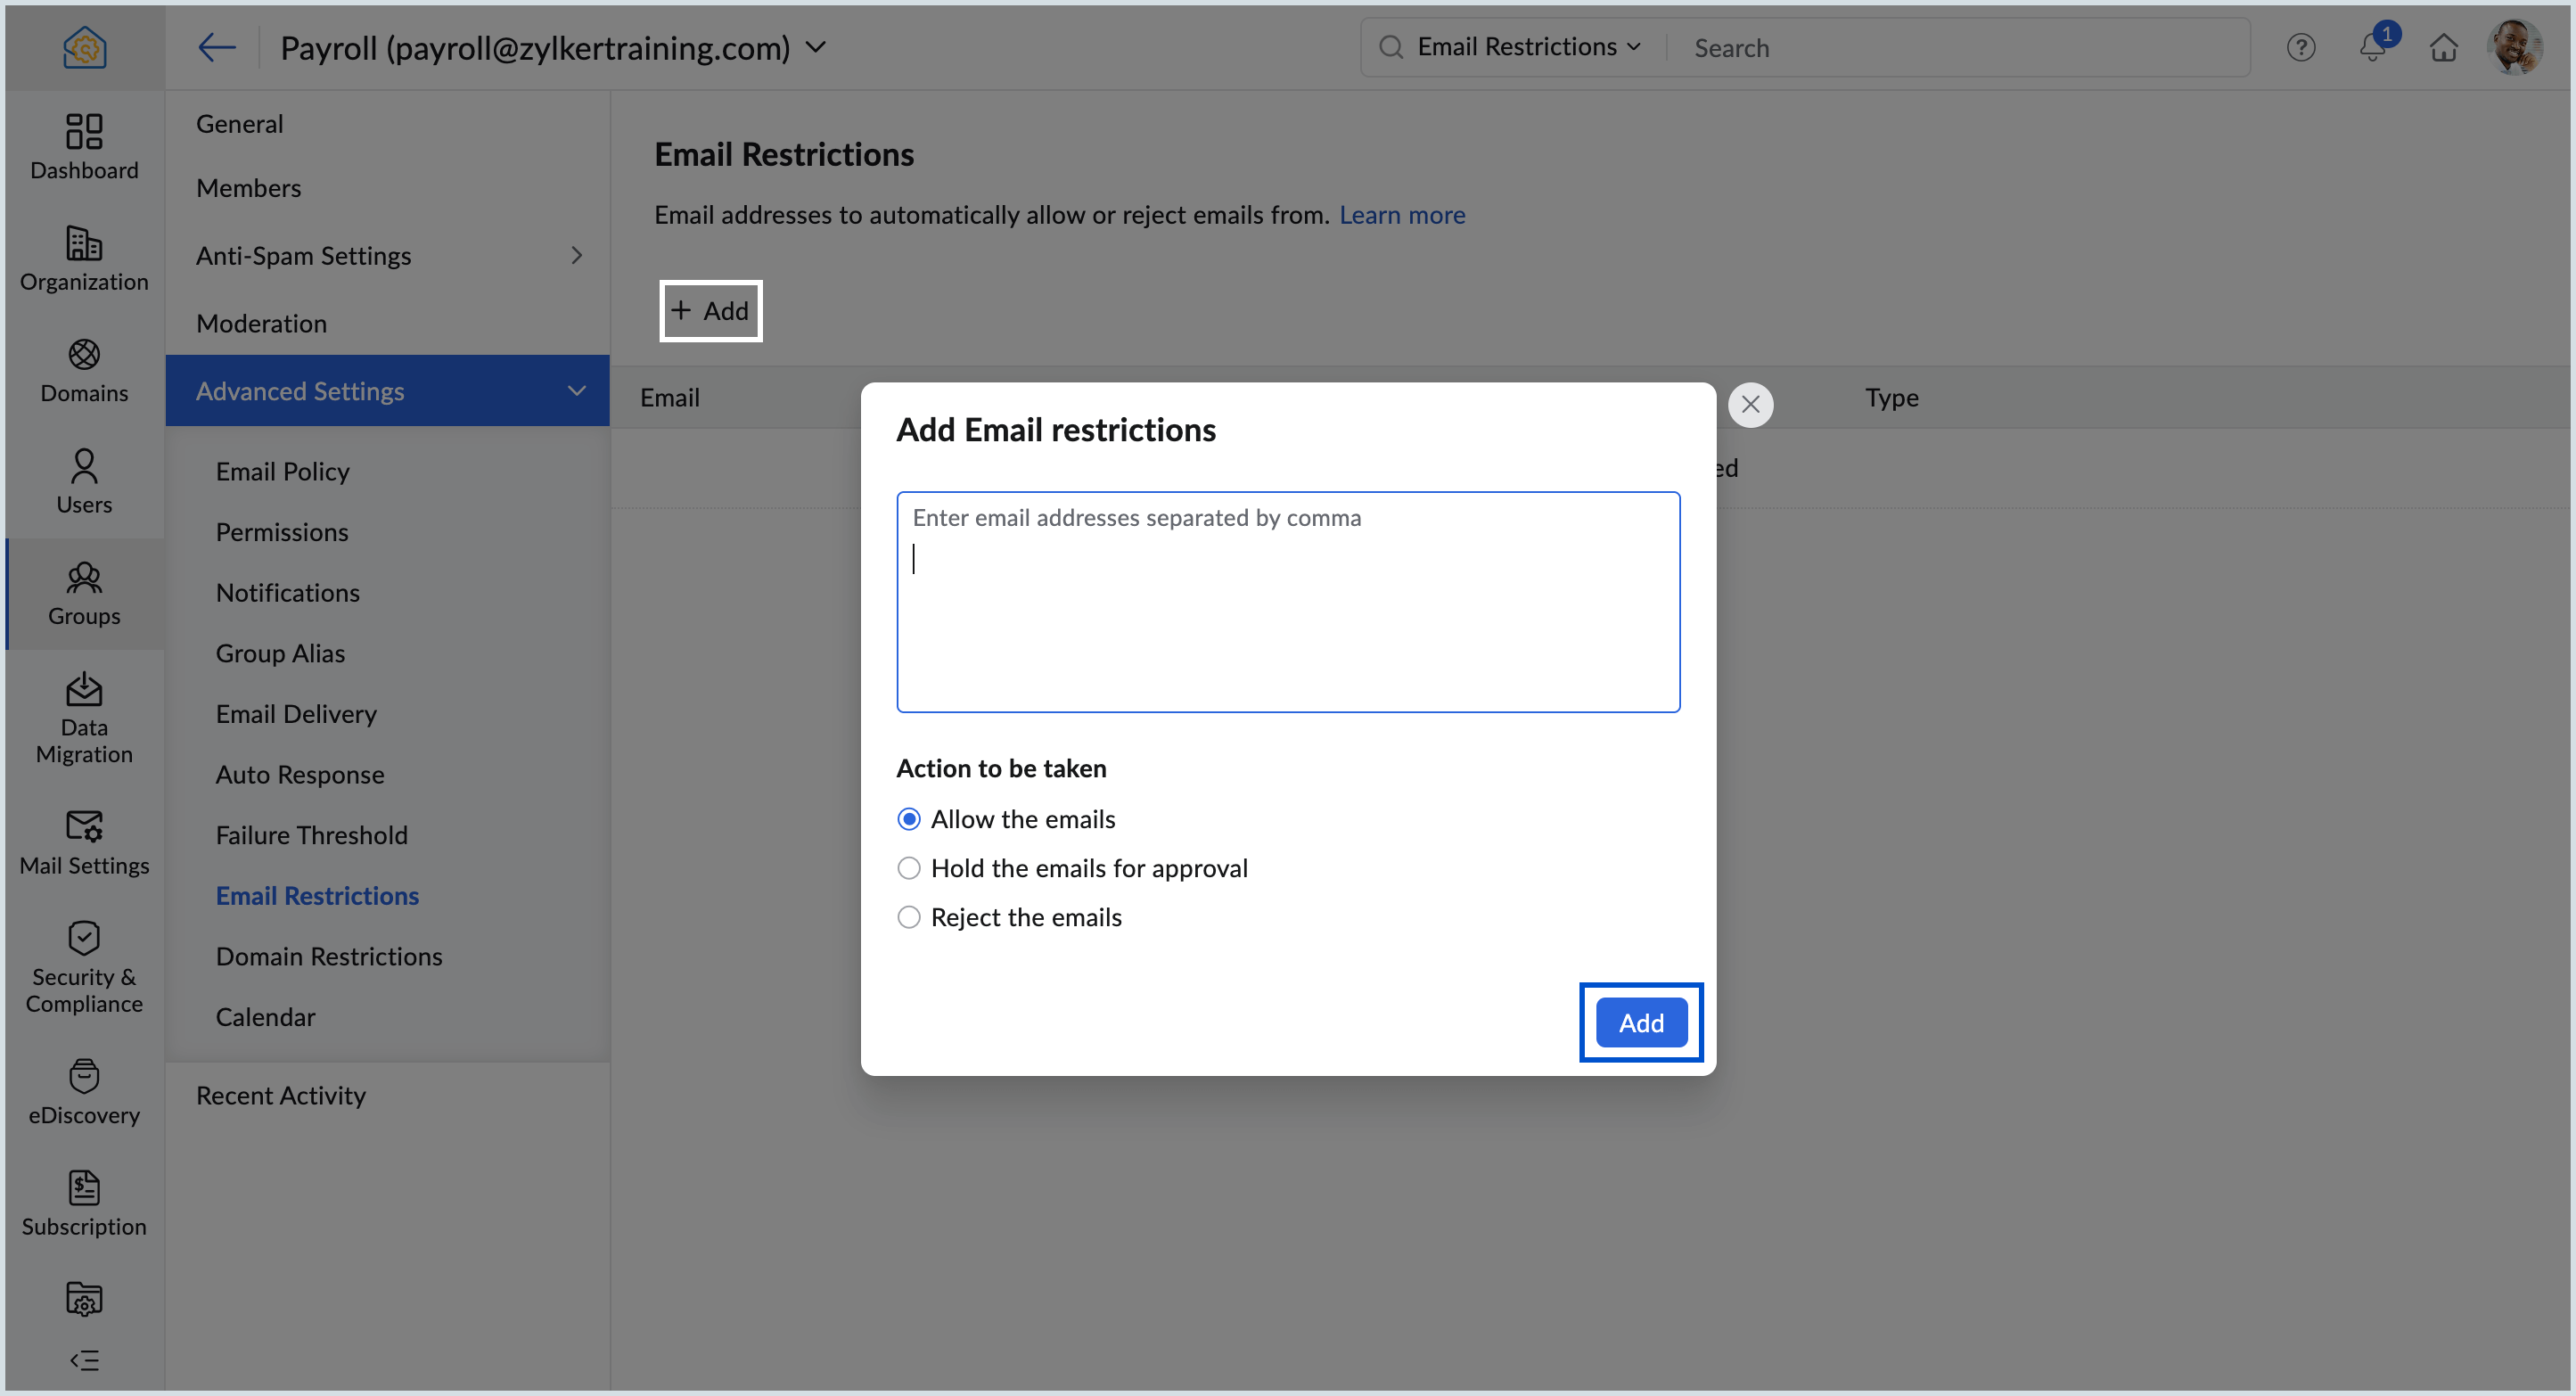Open the eDiscovery icon
This screenshot has width=2576, height=1396.
[84, 1076]
